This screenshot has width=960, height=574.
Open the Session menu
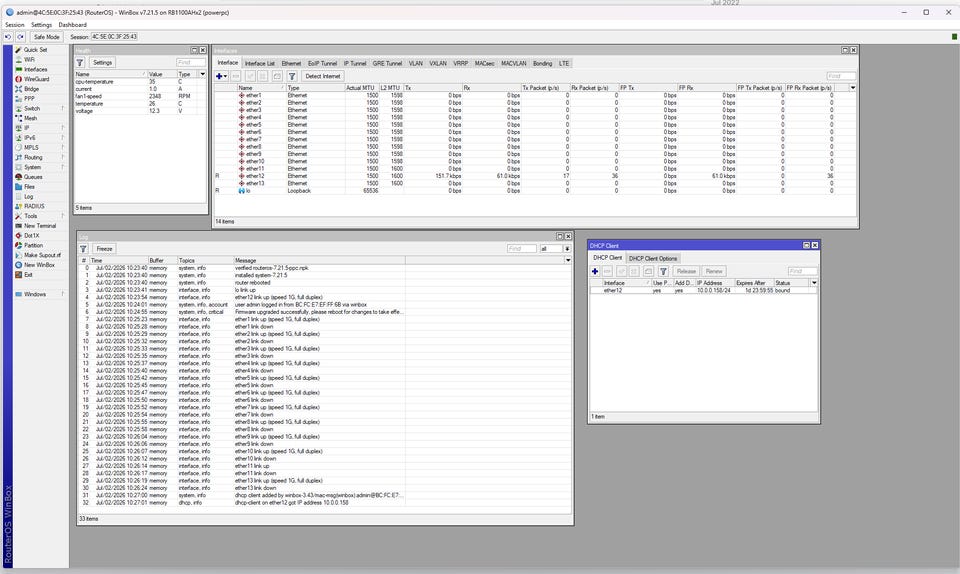(x=15, y=25)
